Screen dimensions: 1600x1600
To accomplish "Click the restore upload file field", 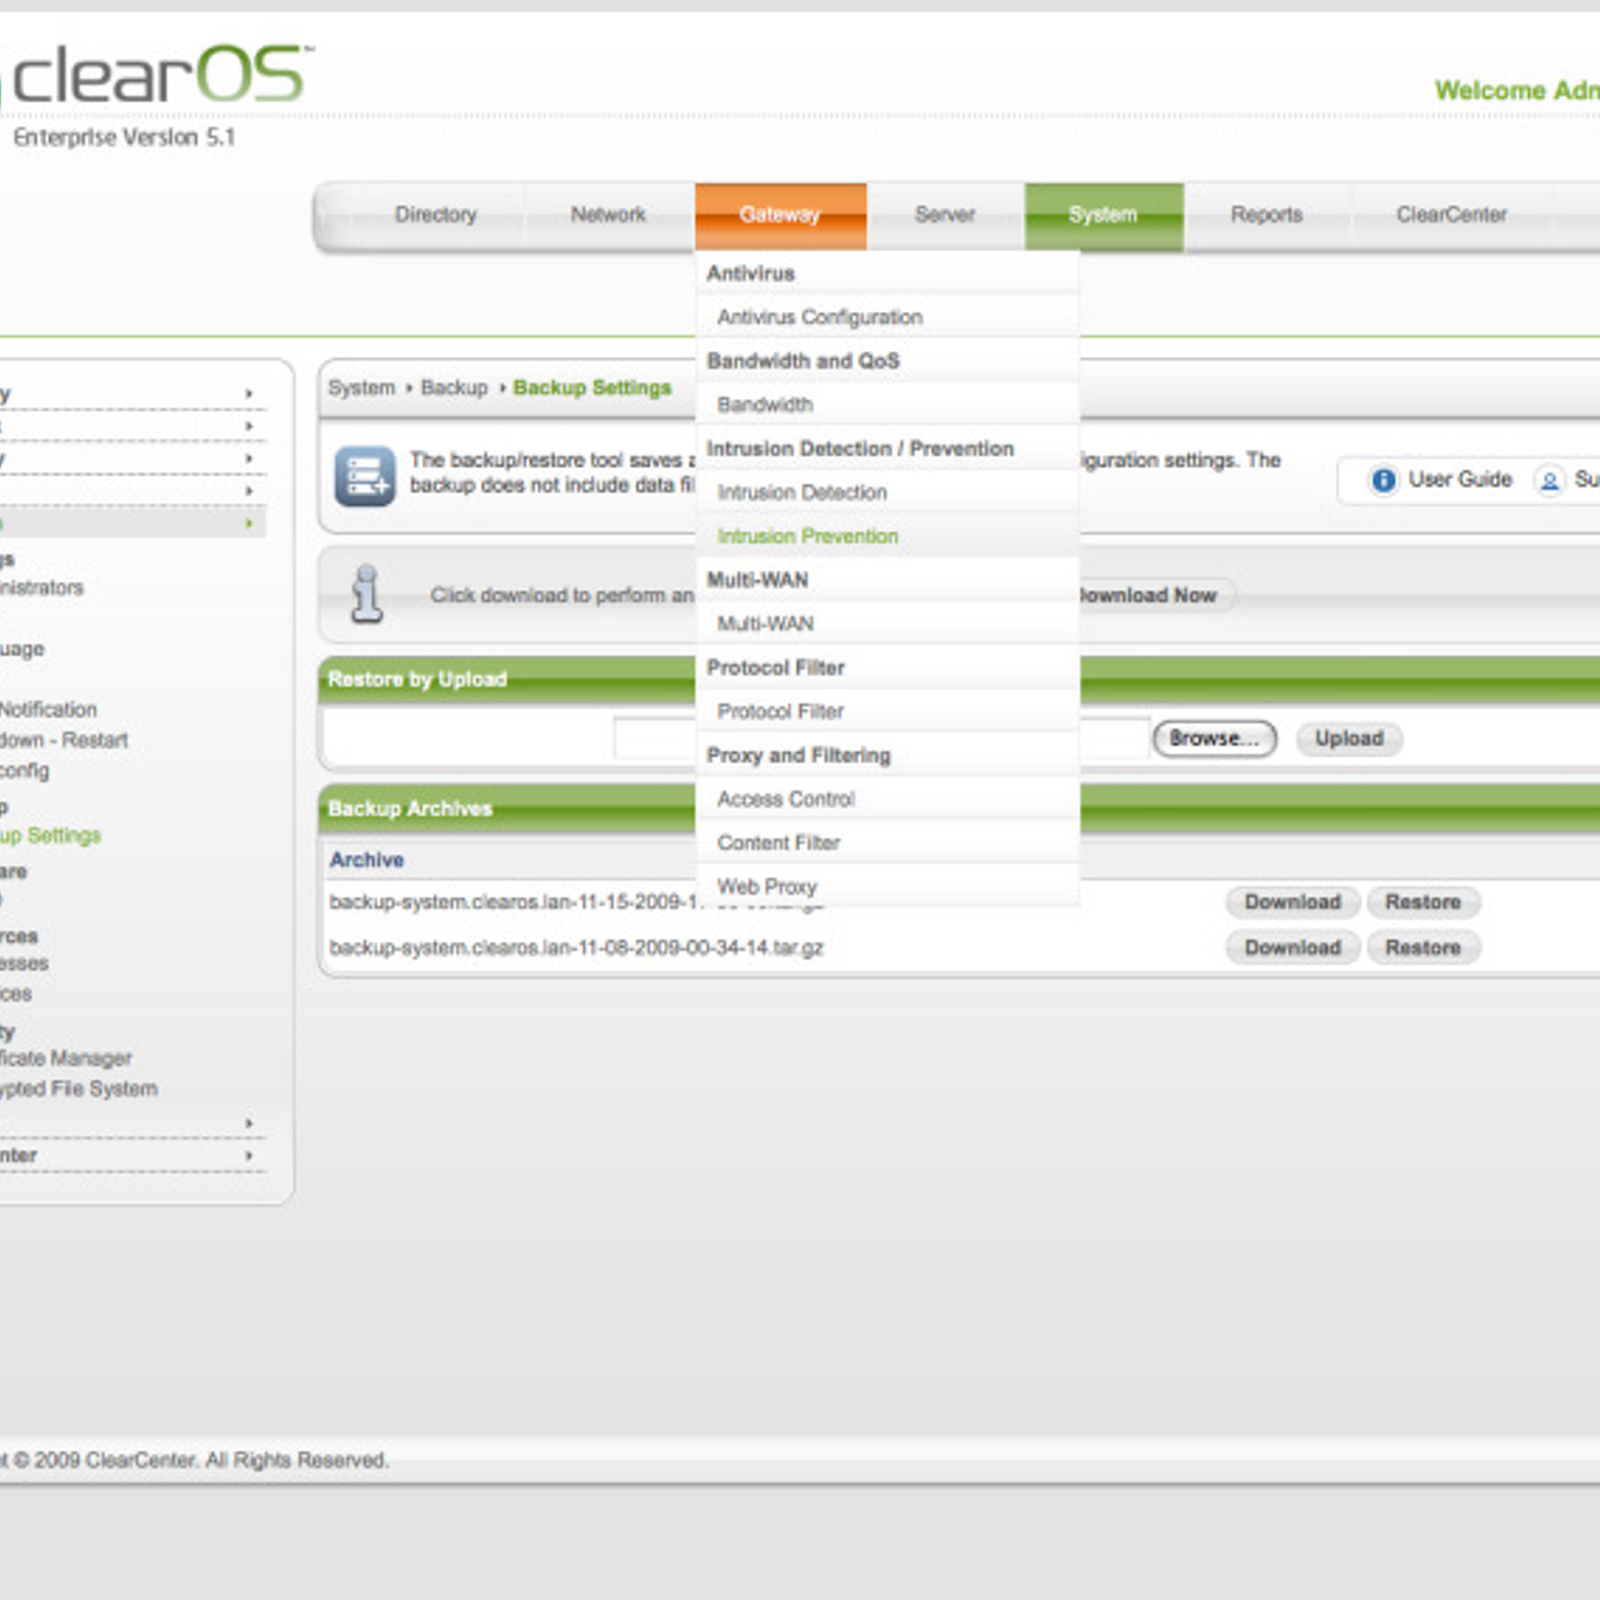I will 881,739.
